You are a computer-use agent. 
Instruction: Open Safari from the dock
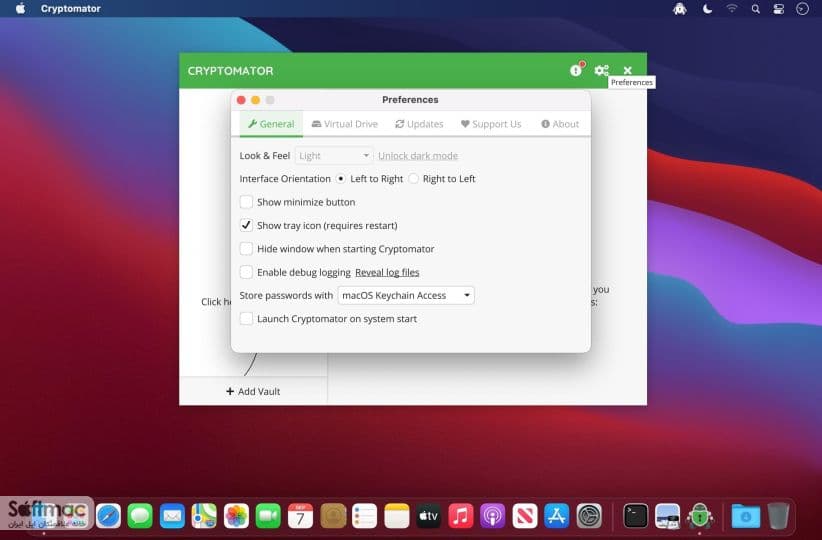pos(108,516)
